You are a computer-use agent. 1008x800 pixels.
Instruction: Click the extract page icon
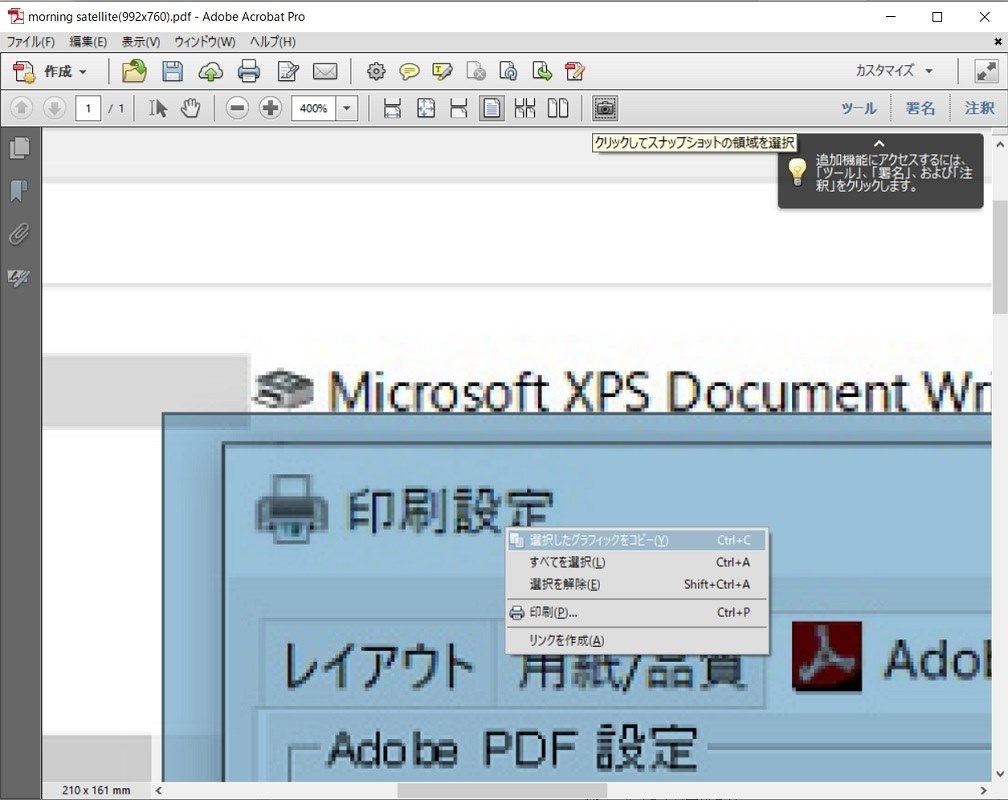pos(542,71)
